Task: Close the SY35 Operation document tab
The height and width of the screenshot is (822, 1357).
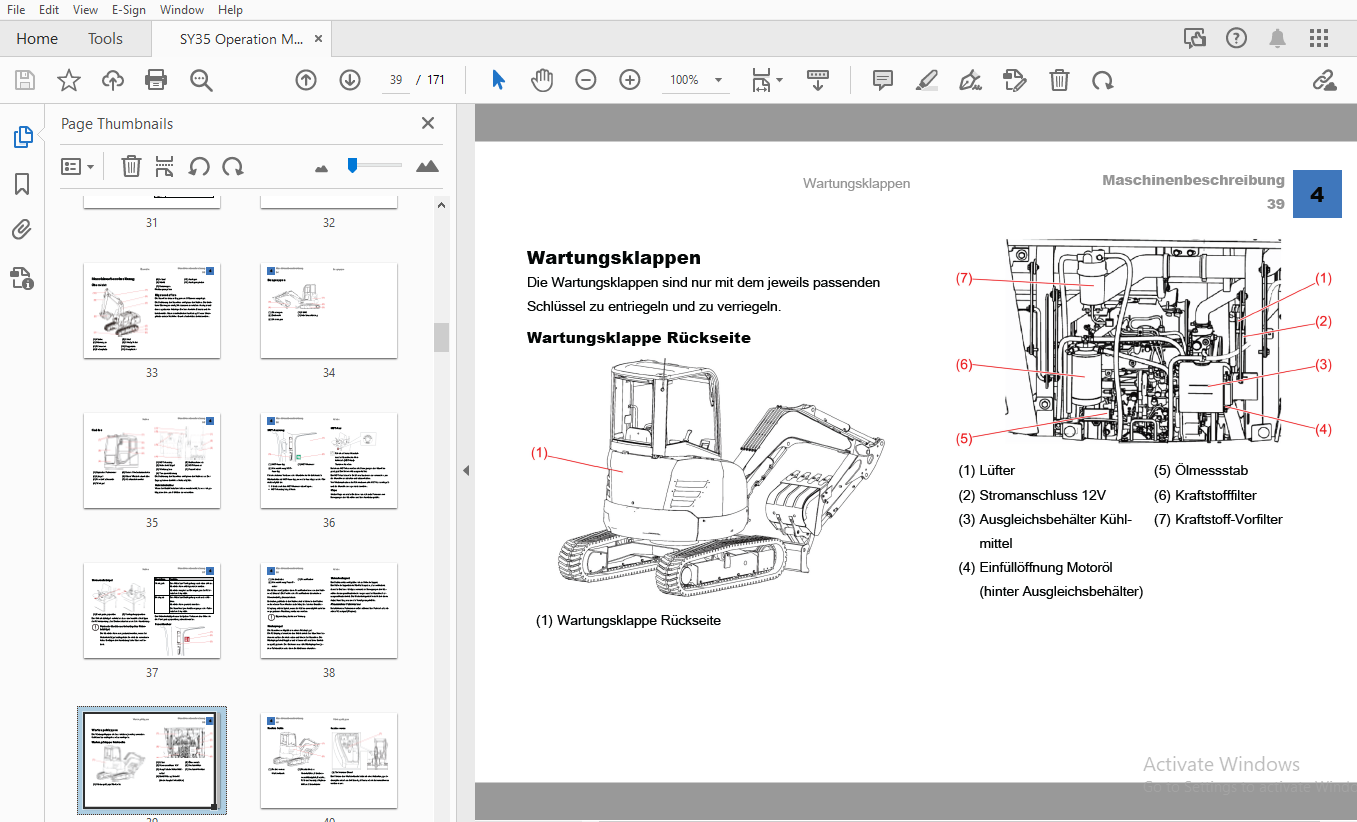Action: point(319,39)
